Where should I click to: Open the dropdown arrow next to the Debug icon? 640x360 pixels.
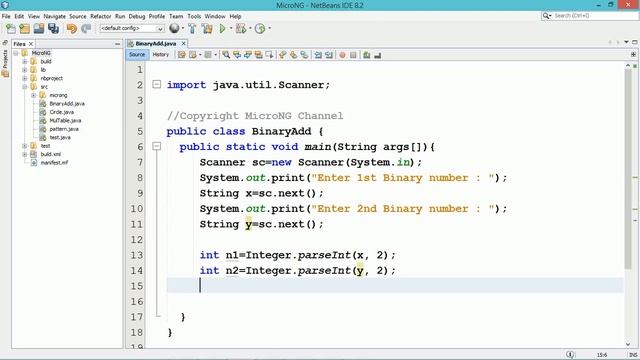pyautogui.click(x=250, y=28)
